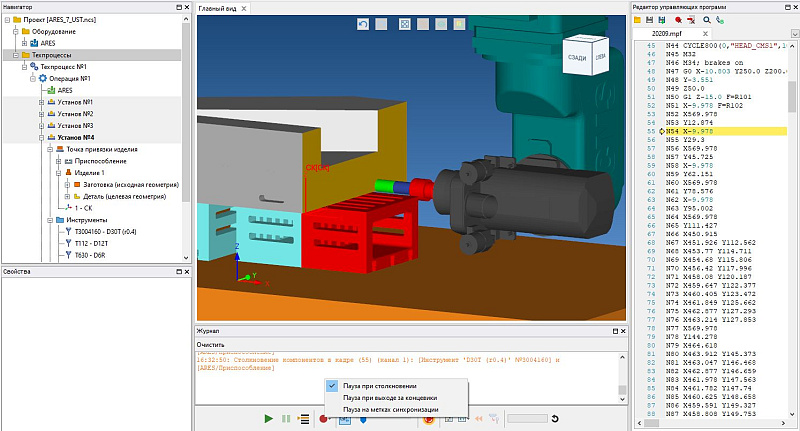The image size is (800, 431).
Task: Click the step list icon beside pause
Action: click(303, 419)
